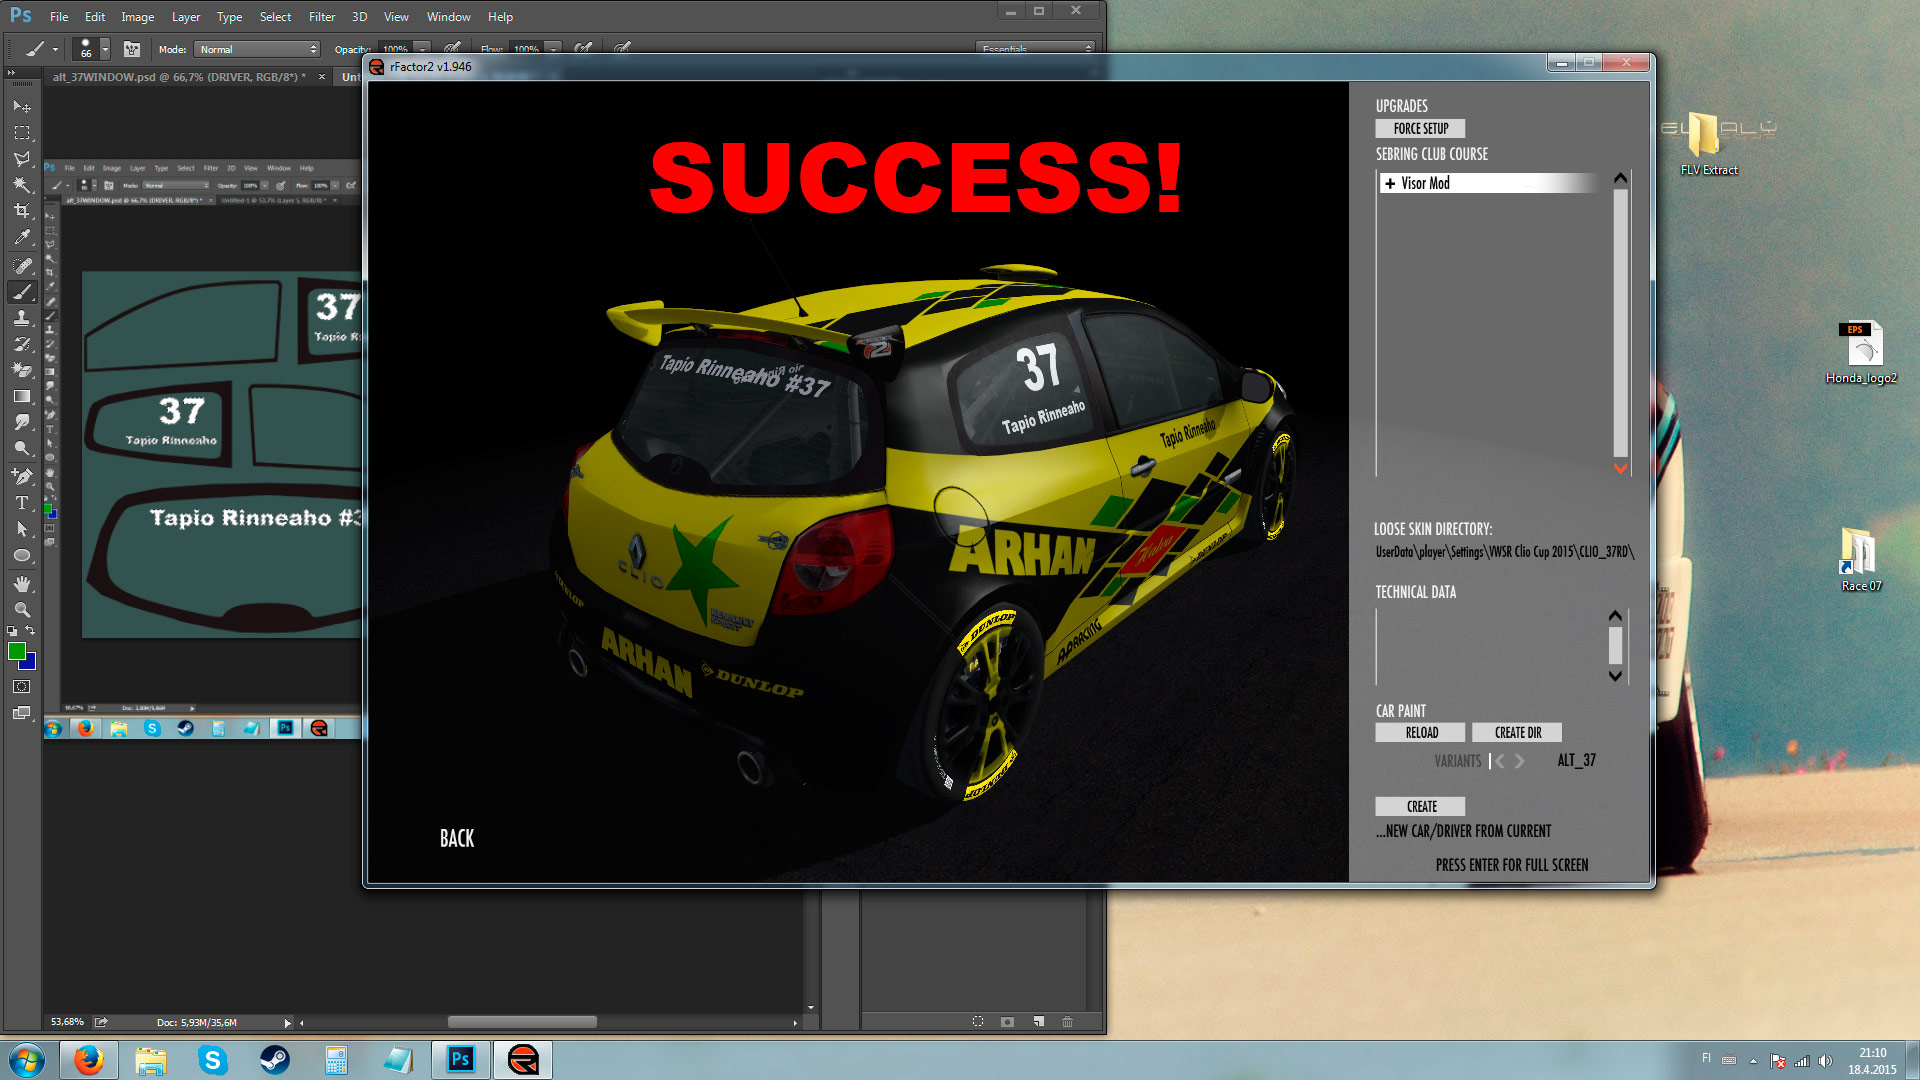Toggle the Brush panel button
The height and width of the screenshot is (1080, 1920).
(x=131, y=49)
